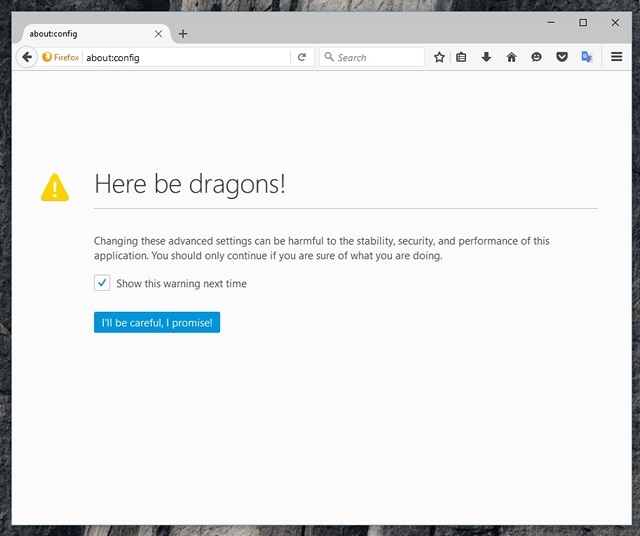Click the Here be dragons! heading
640x536 pixels.
(x=190, y=184)
